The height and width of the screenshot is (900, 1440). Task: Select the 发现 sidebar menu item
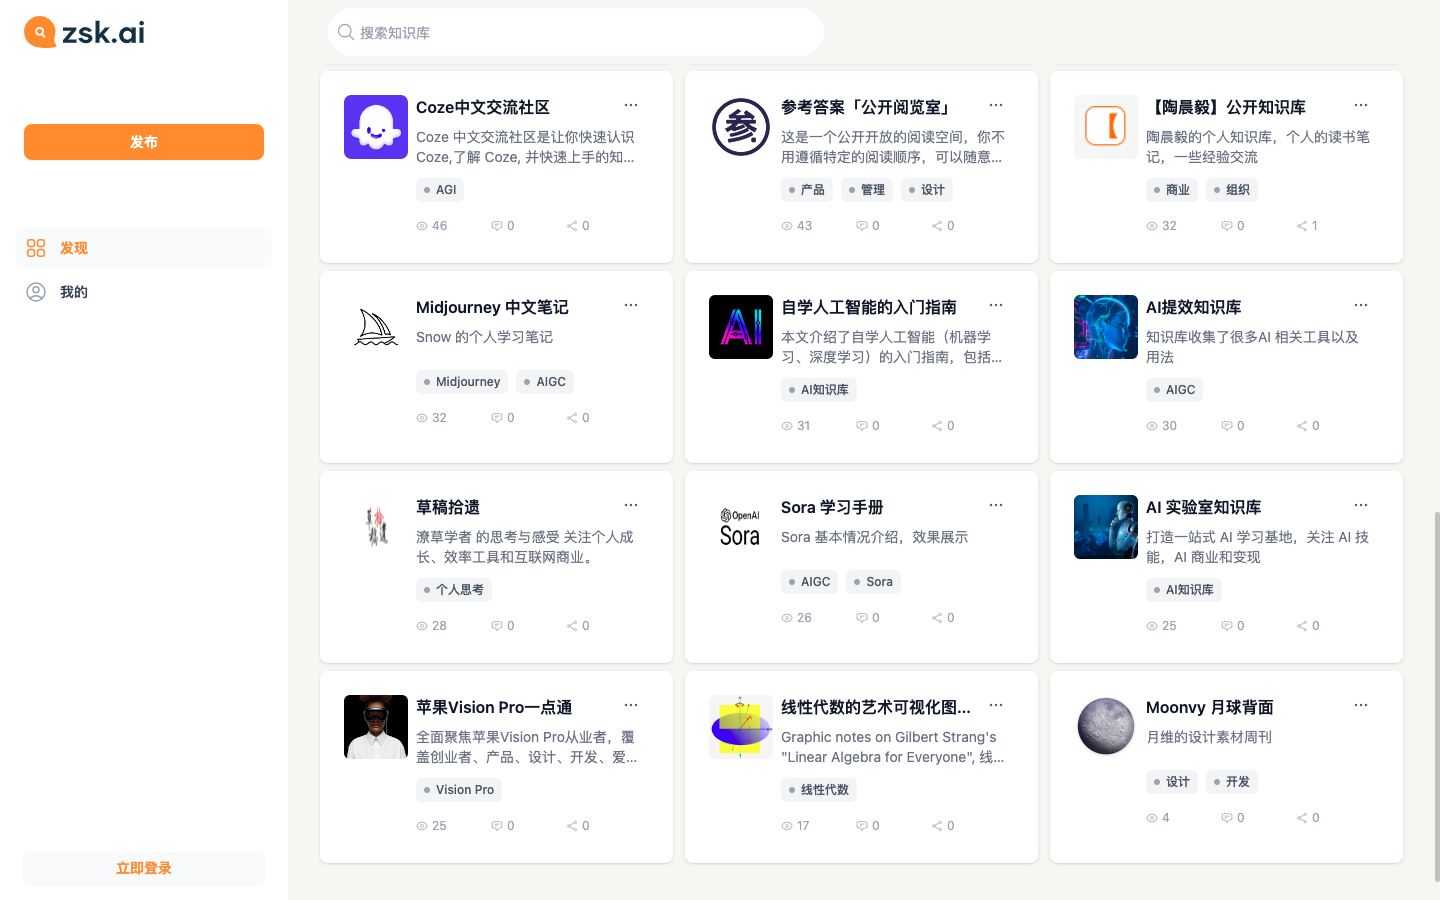(73, 247)
